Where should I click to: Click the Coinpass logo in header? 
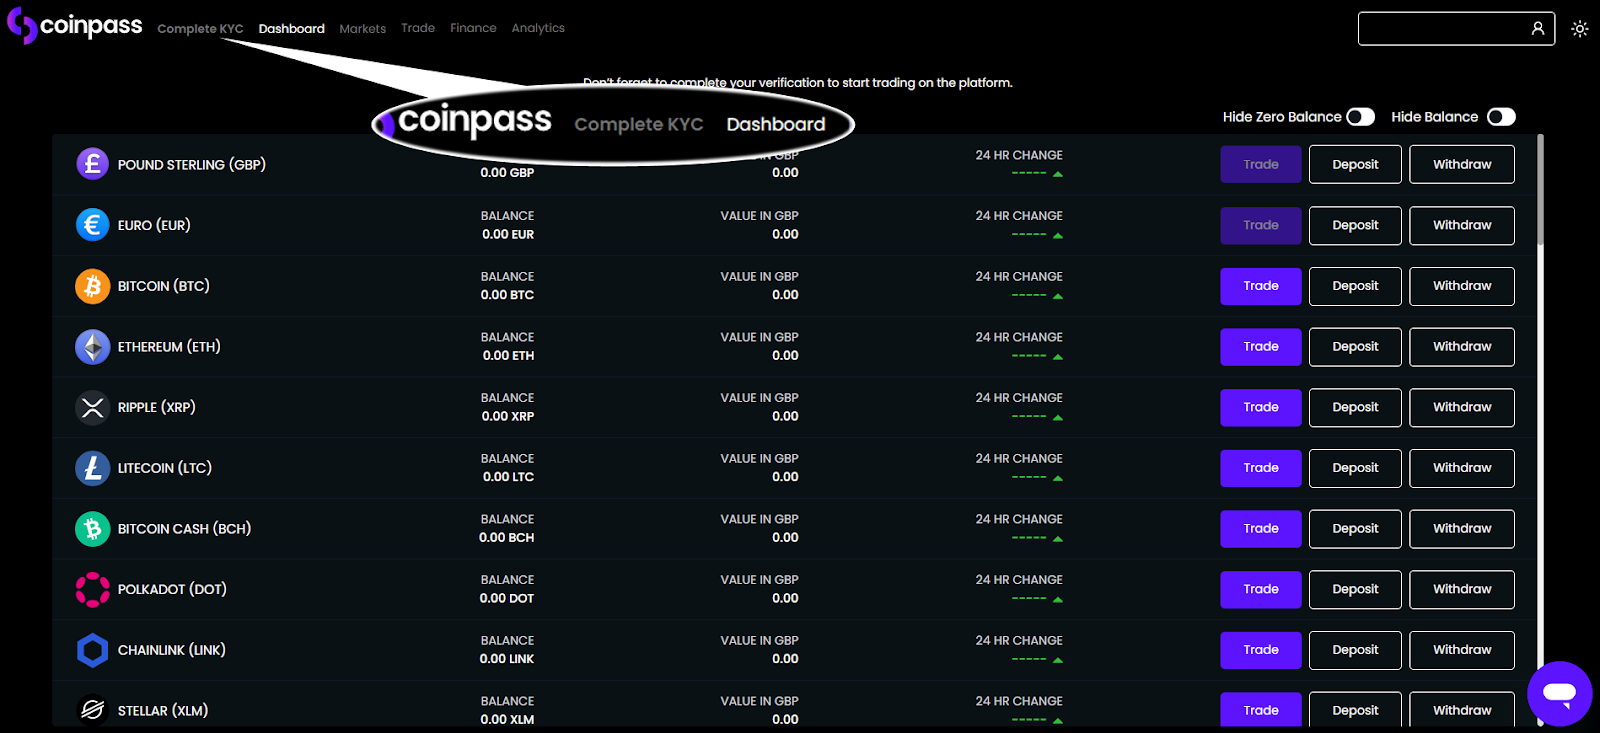click(x=75, y=26)
